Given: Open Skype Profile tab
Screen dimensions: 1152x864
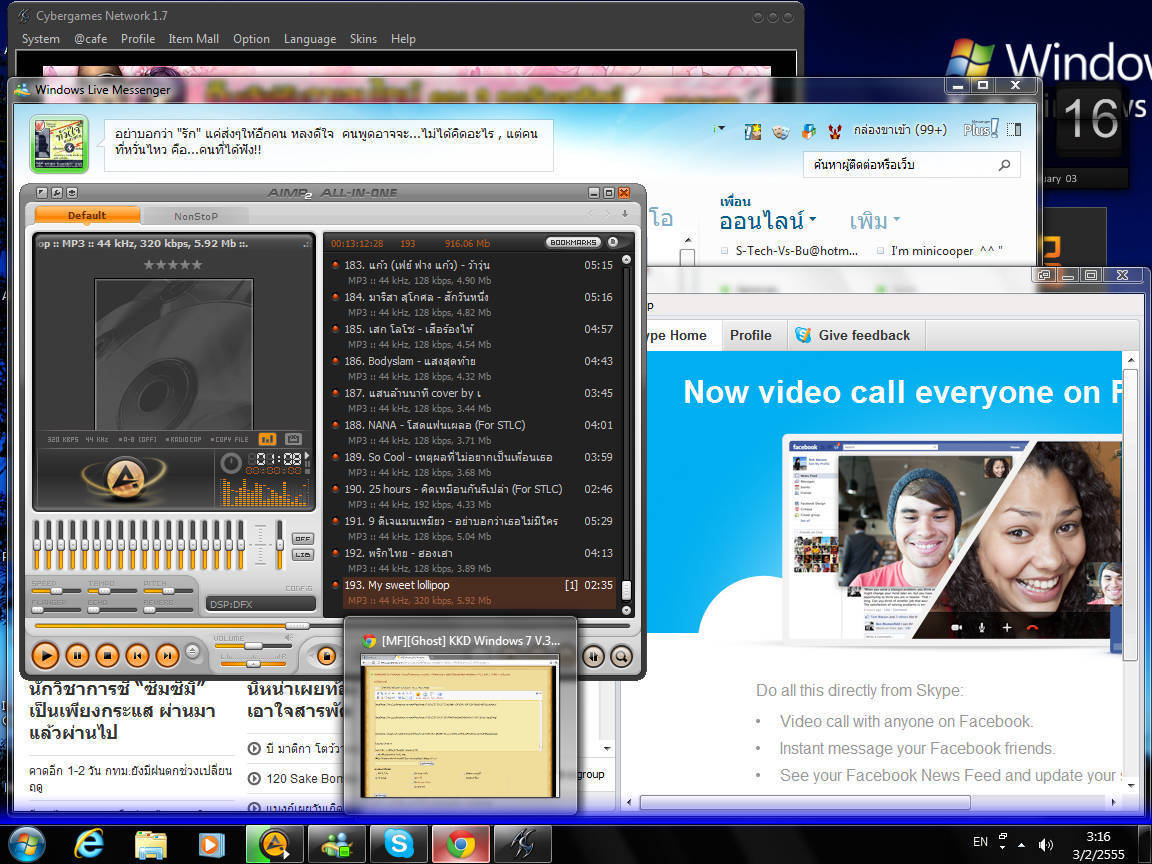Looking at the screenshot, I should click(751, 335).
